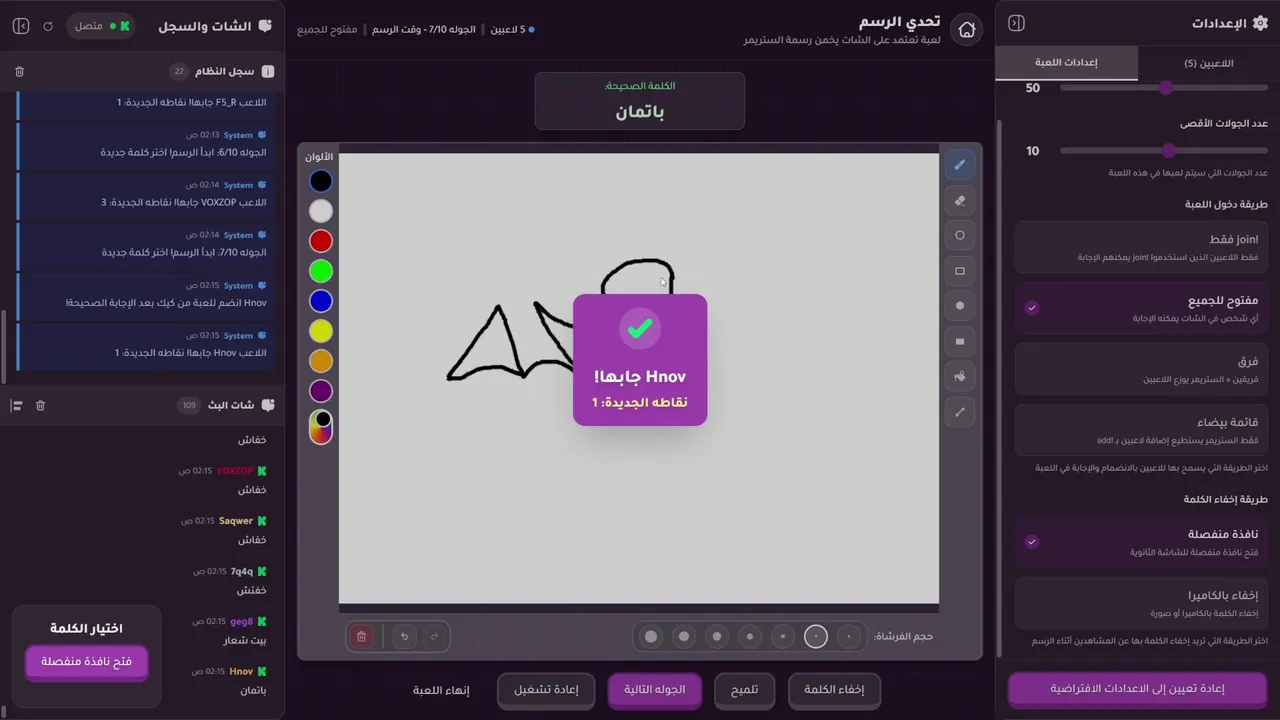Click the 'إنهاء اللعبة' end game button
The width and height of the screenshot is (1280, 720).
tap(441, 690)
